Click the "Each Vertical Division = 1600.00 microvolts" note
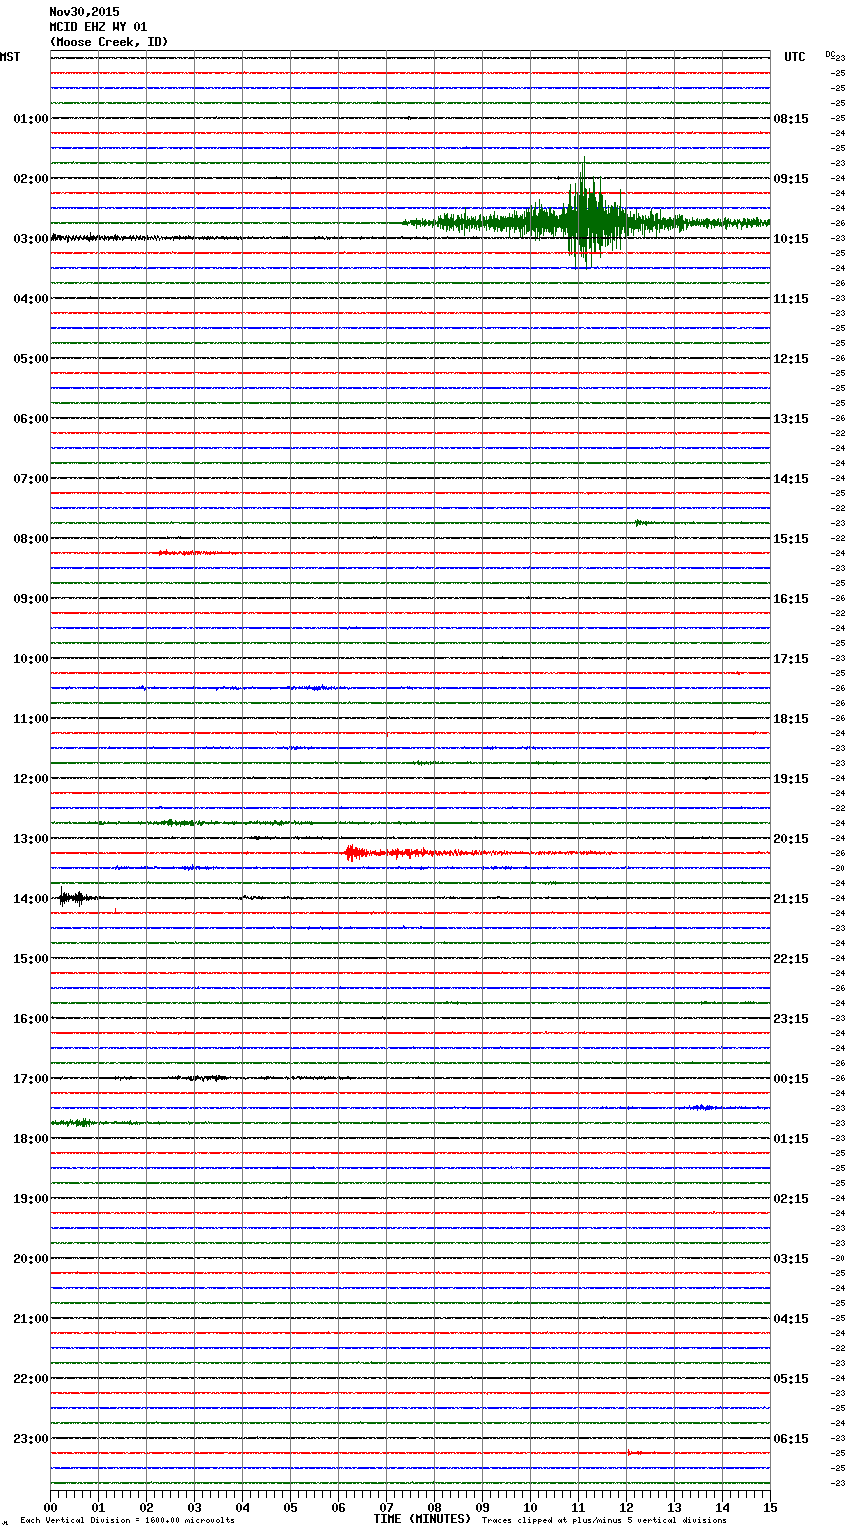 127,1520
